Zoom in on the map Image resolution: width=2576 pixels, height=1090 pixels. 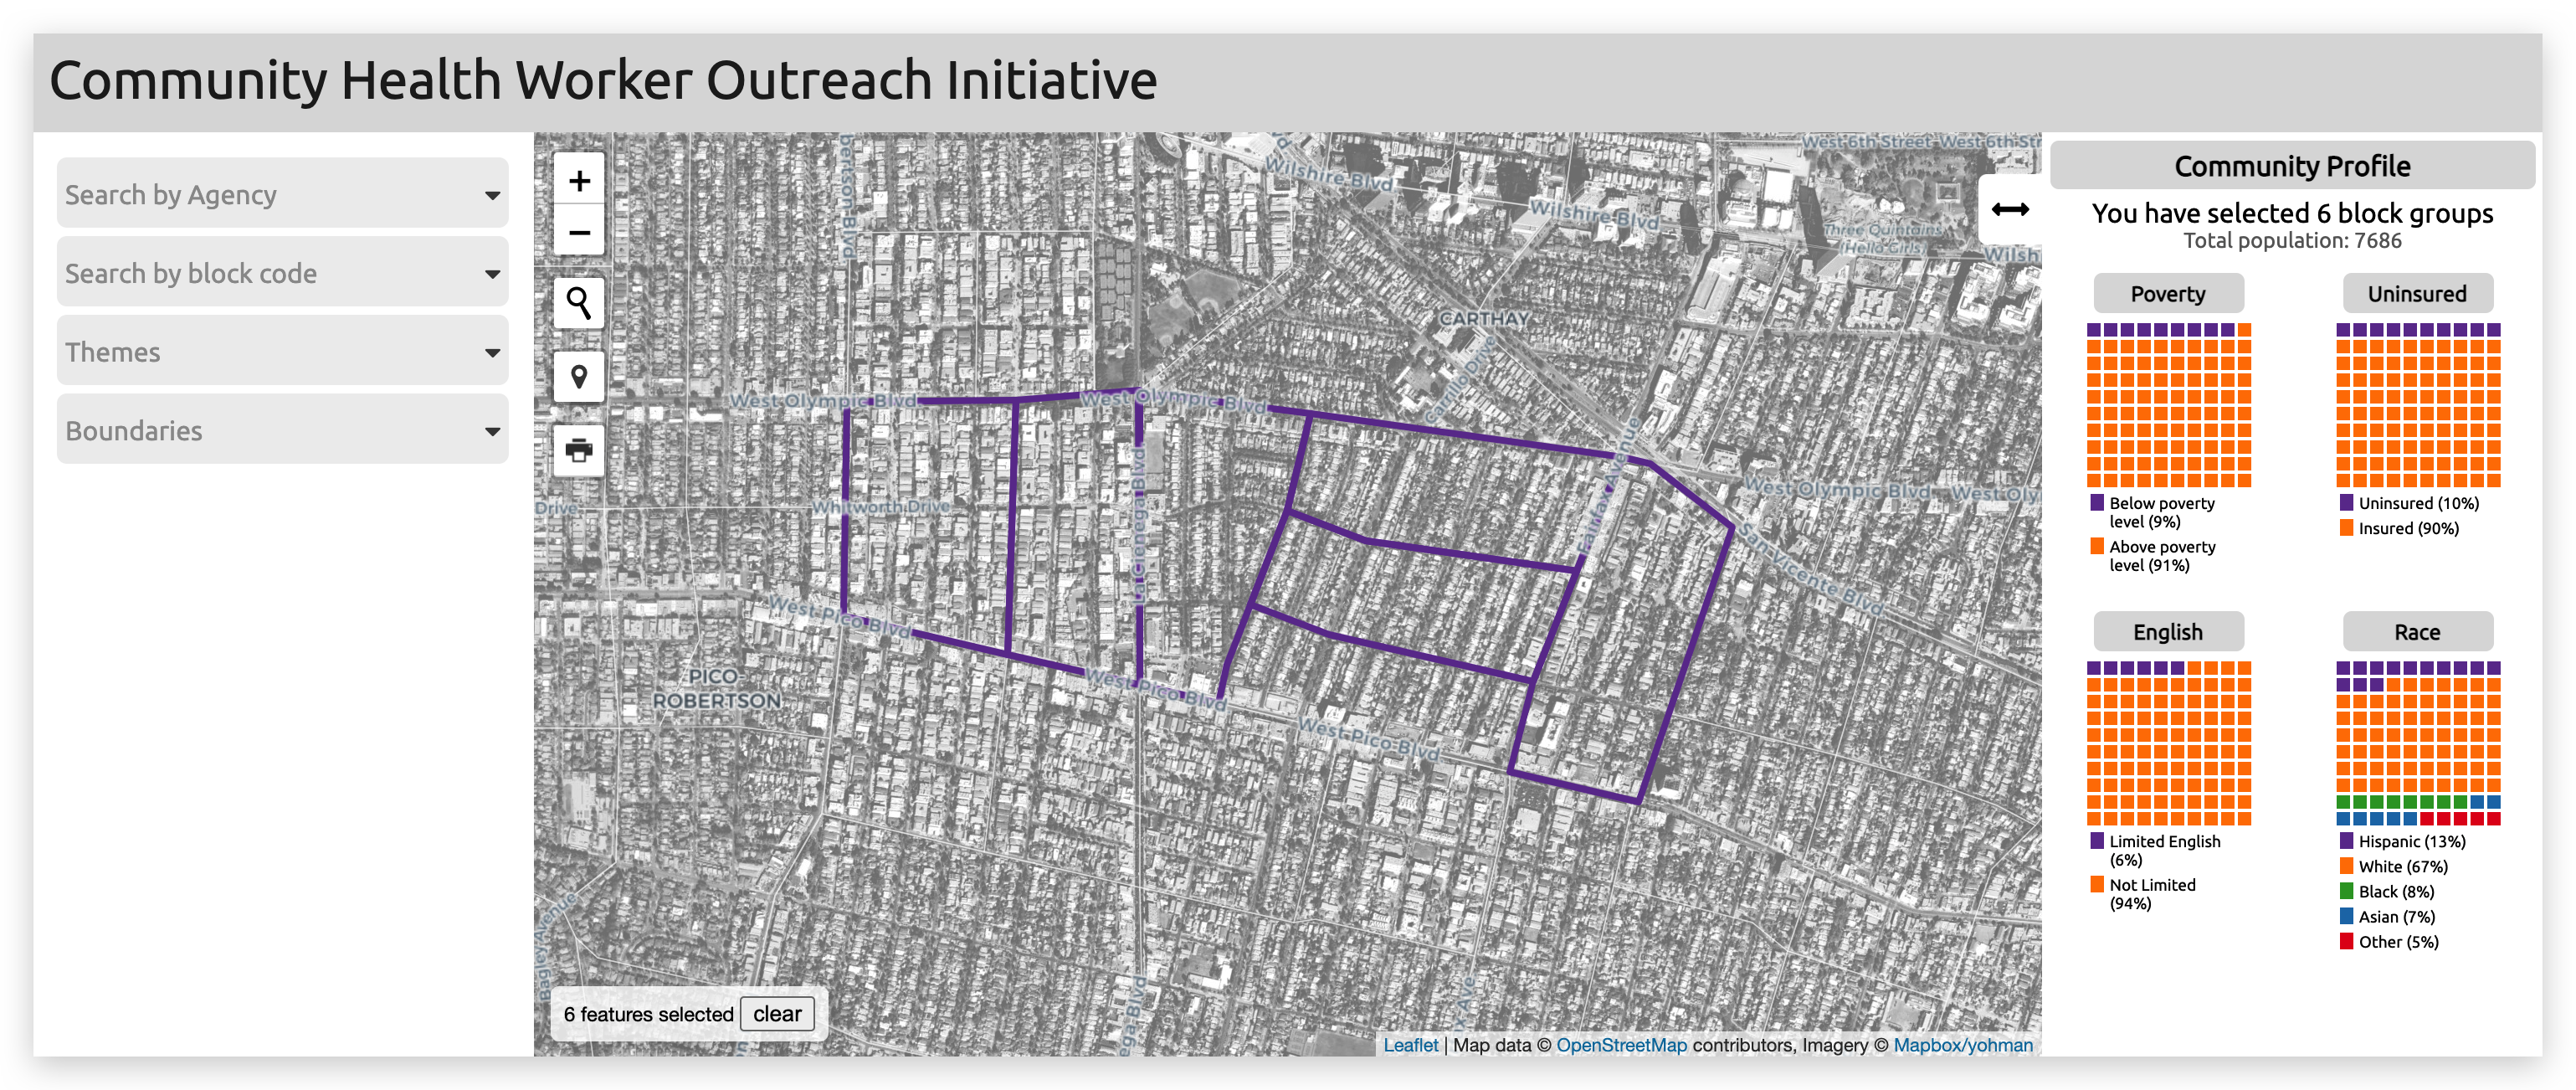[x=579, y=181]
